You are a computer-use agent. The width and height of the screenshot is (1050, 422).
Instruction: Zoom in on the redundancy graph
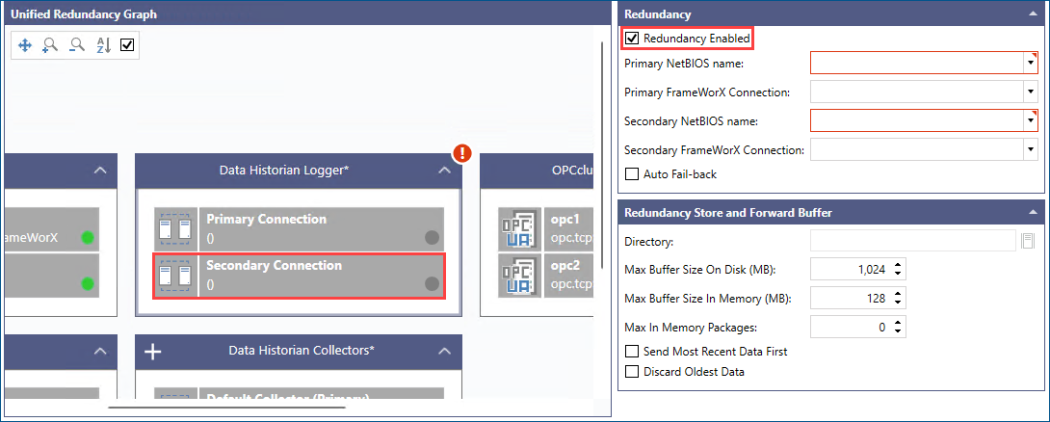pos(50,45)
